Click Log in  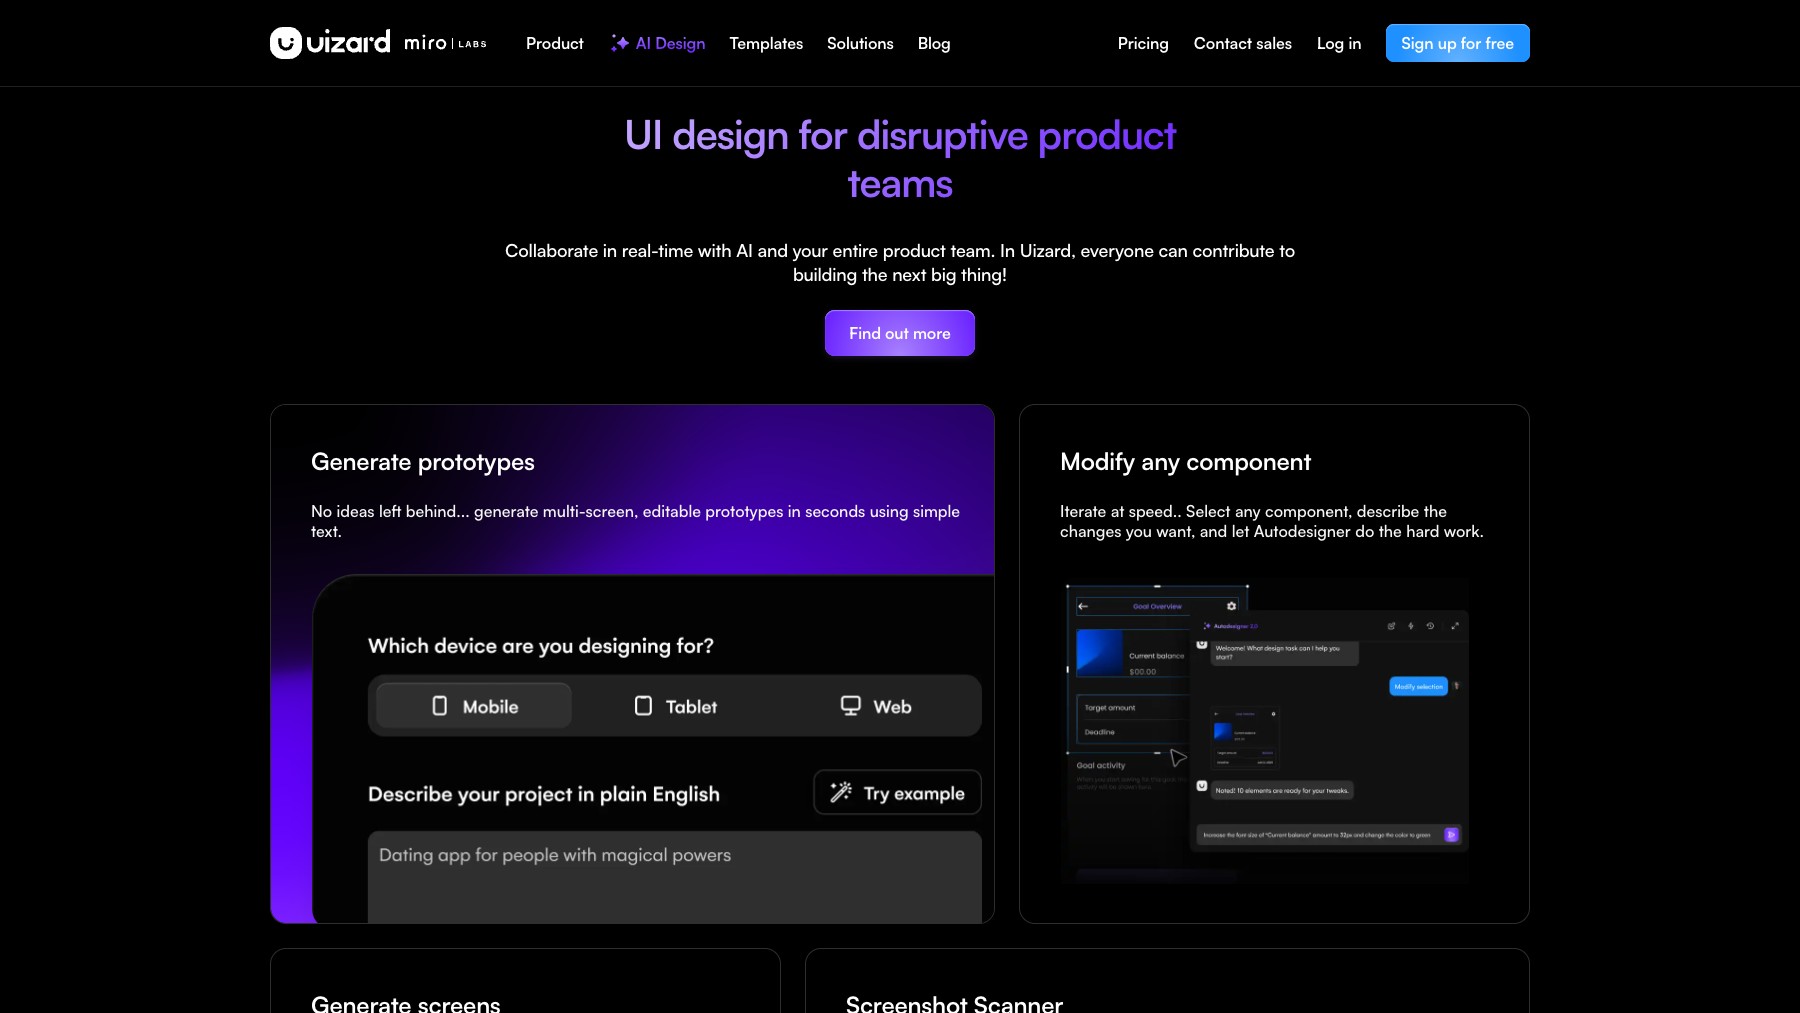coord(1339,43)
